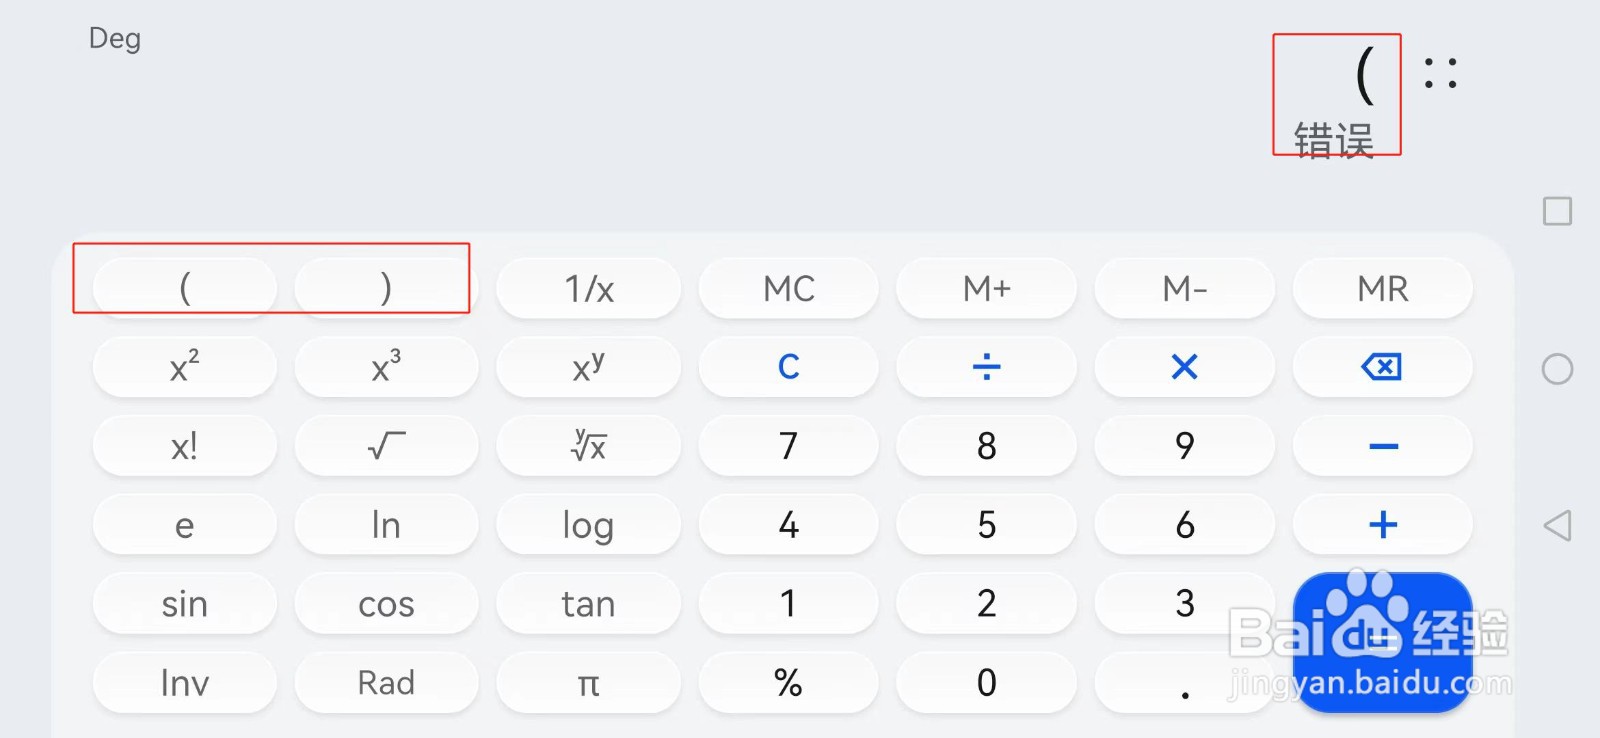Clear the expression with C

click(788, 367)
